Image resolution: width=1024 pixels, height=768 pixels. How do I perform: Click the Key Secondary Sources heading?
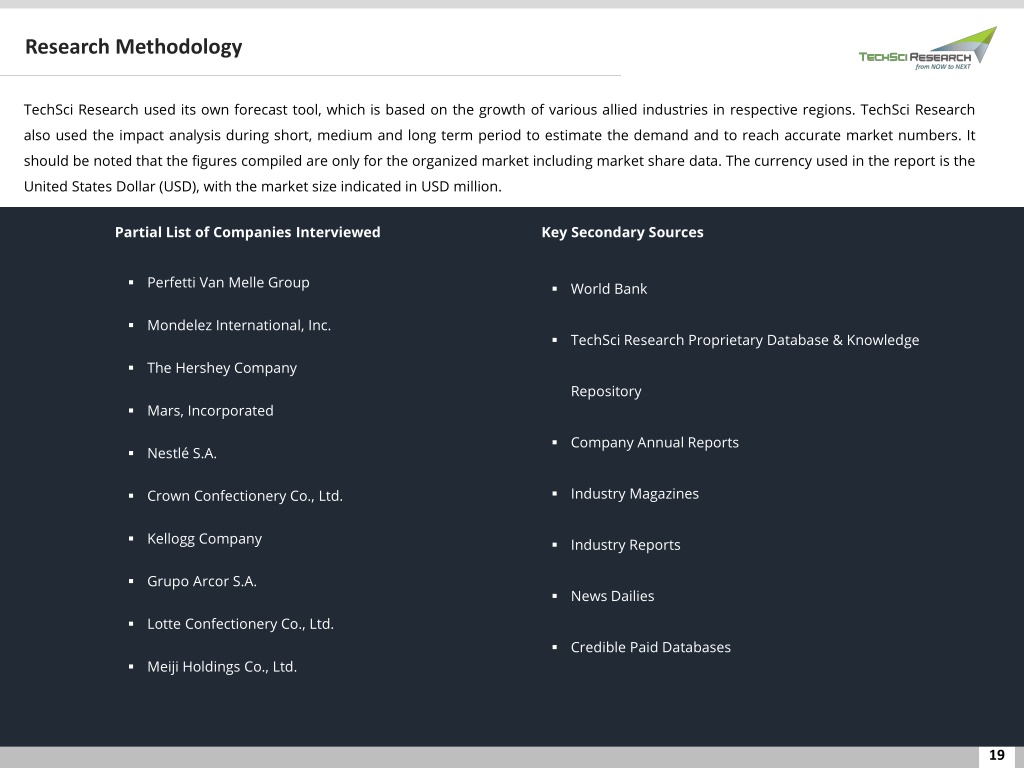[x=622, y=232]
